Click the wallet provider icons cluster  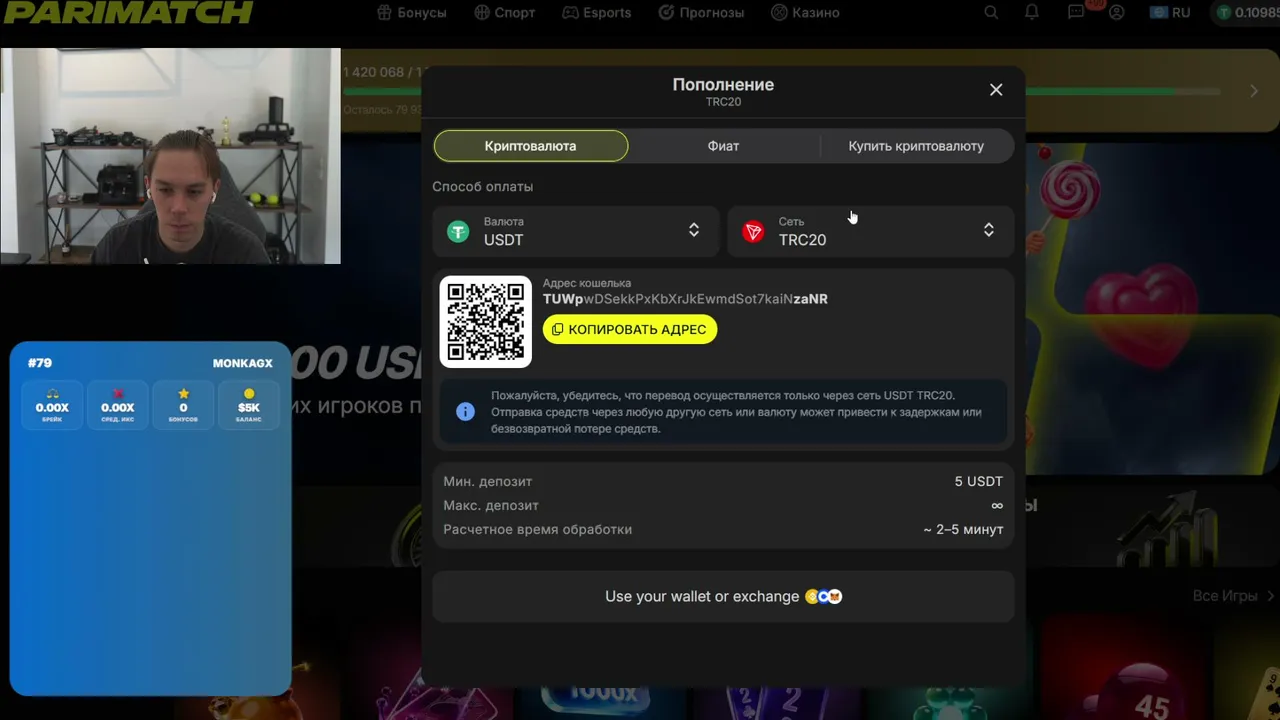pyautogui.click(x=824, y=597)
